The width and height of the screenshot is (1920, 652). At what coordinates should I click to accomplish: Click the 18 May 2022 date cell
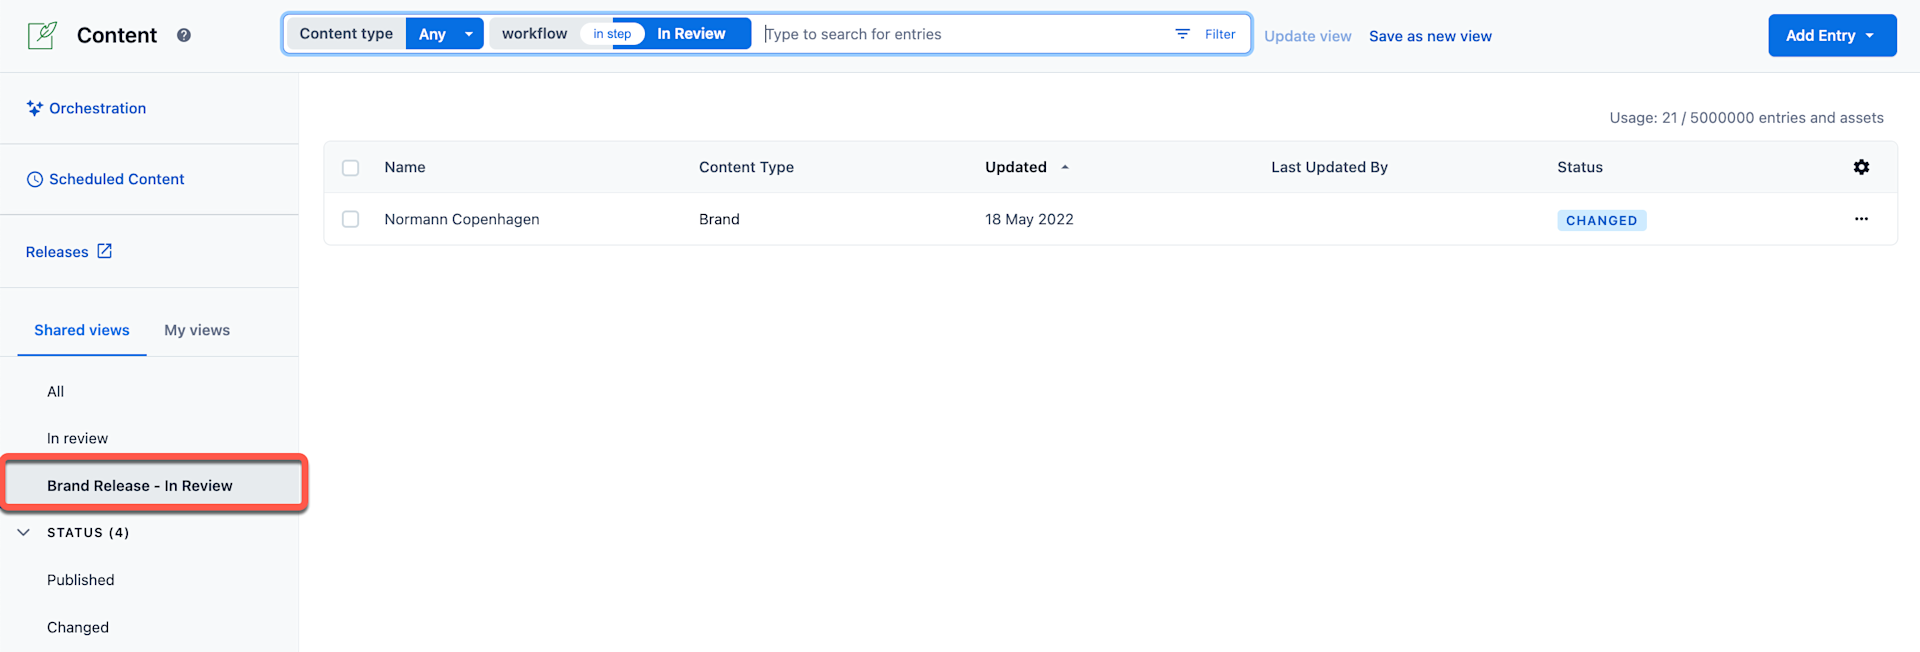(x=1029, y=219)
